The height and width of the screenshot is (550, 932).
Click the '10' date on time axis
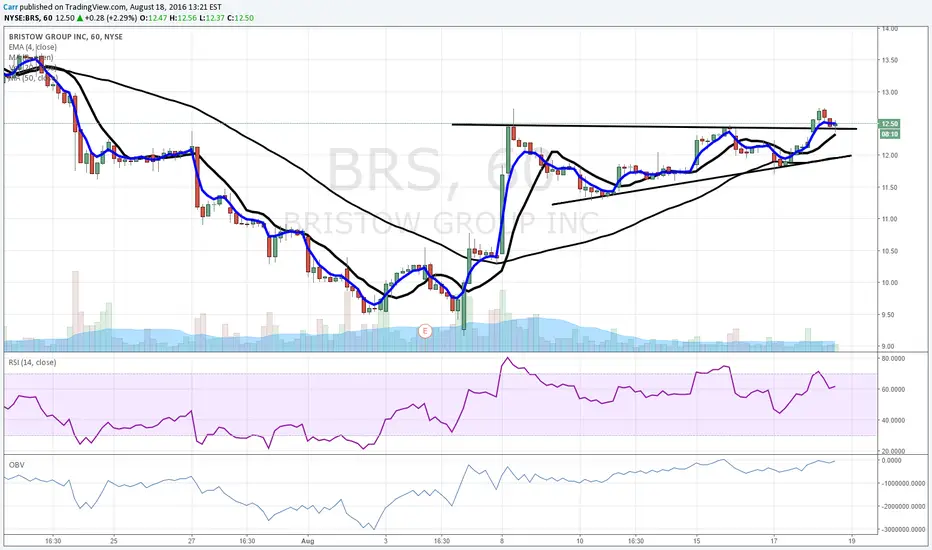pos(580,541)
